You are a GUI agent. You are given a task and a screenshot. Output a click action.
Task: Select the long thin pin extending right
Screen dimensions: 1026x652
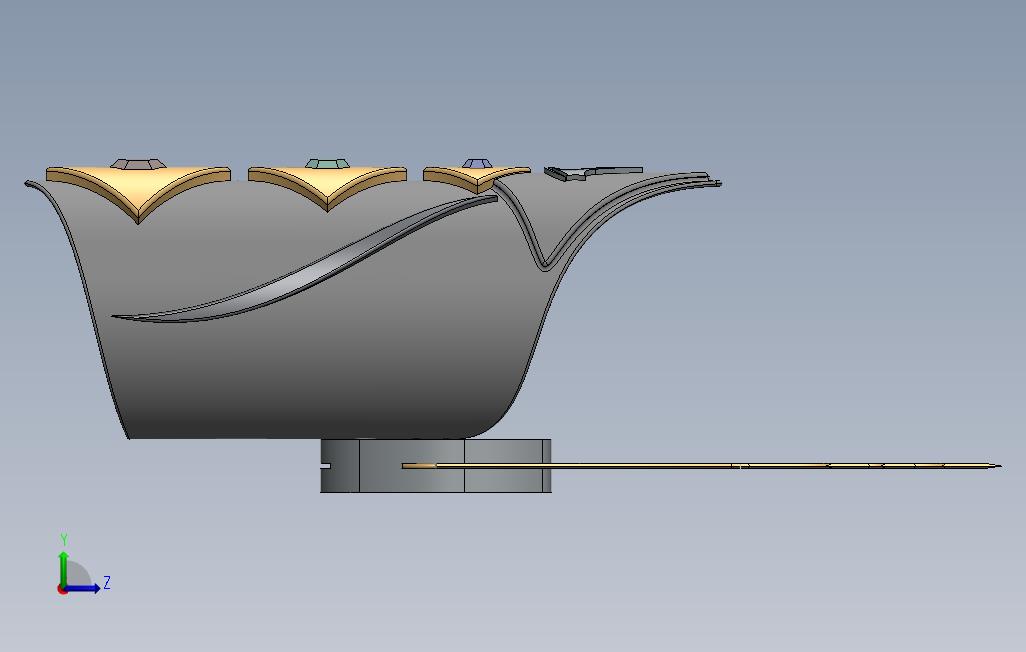tap(701, 465)
